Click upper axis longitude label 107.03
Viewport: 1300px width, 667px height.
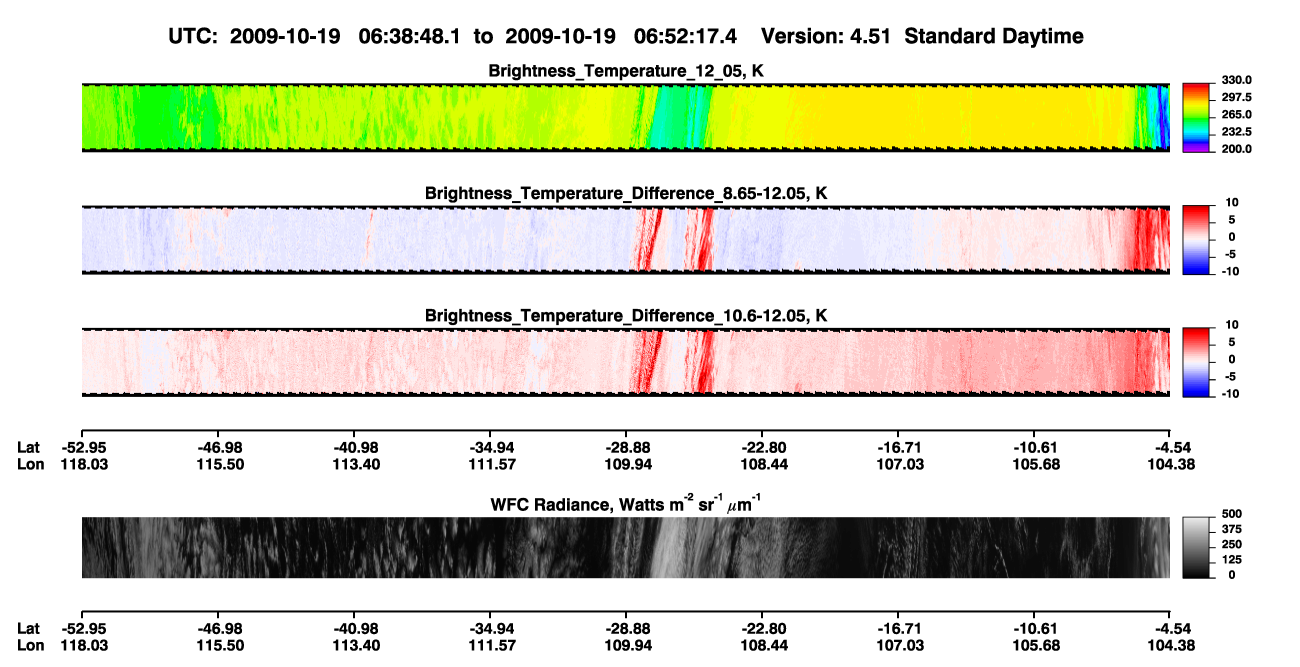pos(898,464)
